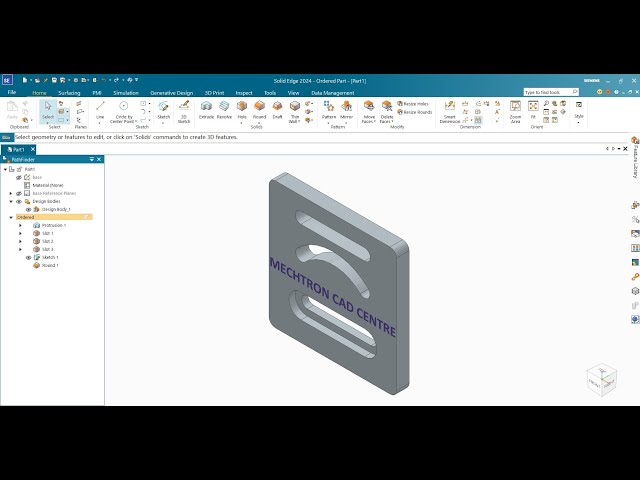
Task: Toggle visibility of Sketch 1
Action: pos(29,258)
